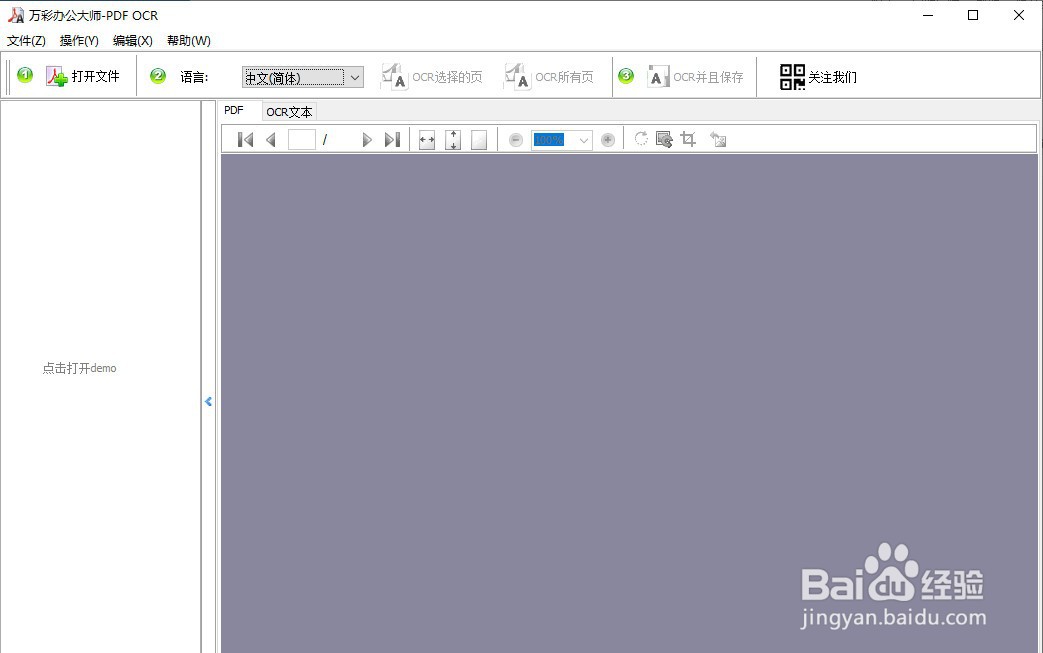Open the 文件(Z) menu
Screen dimensions: 1043x653
click(x=26, y=41)
